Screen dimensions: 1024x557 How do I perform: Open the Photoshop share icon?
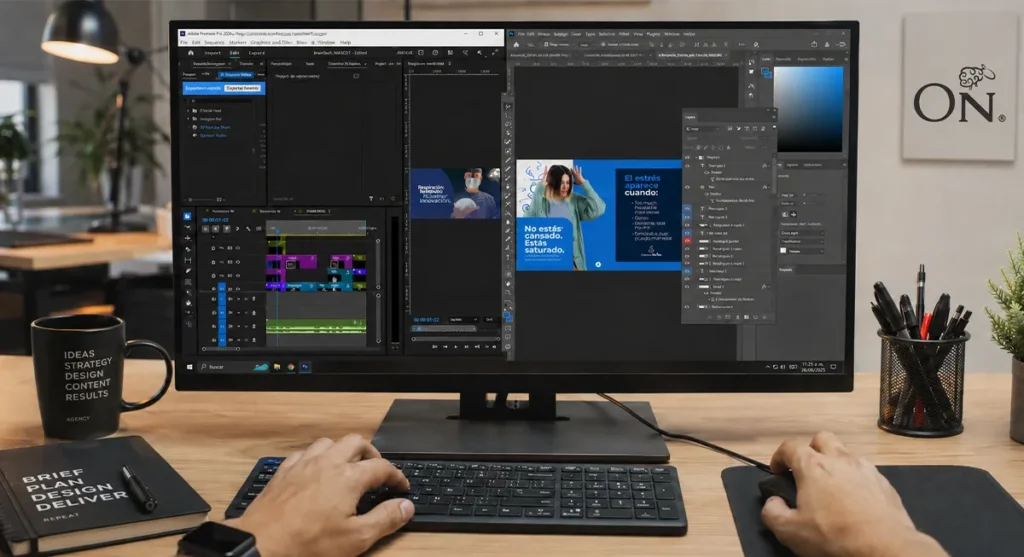tap(814, 44)
